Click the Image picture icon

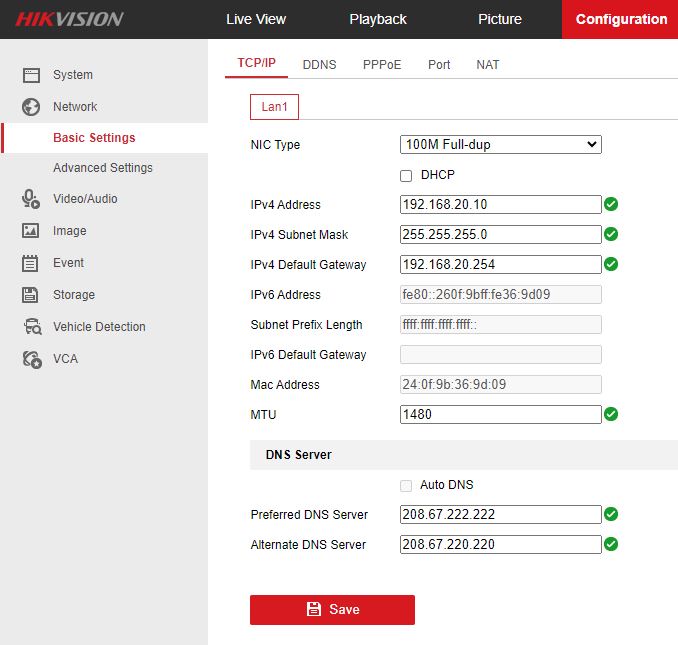pyautogui.click(x=31, y=231)
